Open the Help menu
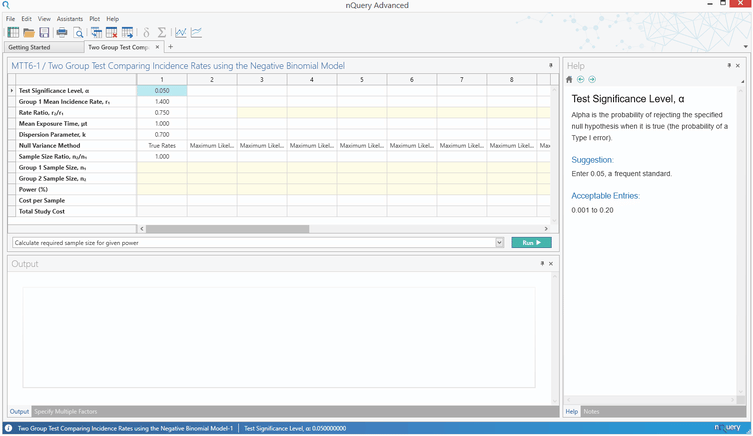Screen dimensions: 753x436 click(x=112, y=19)
